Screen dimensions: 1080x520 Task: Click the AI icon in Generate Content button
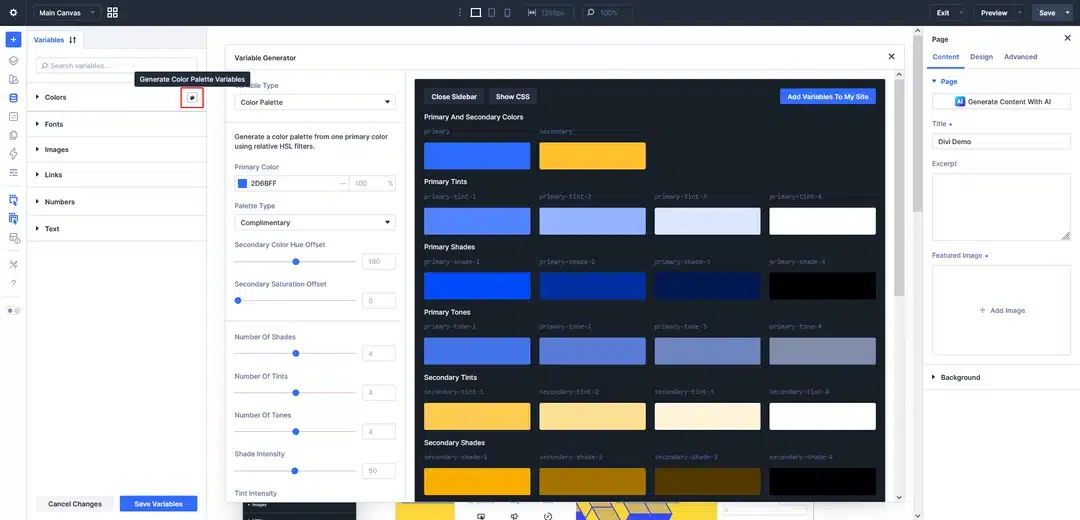coord(959,101)
